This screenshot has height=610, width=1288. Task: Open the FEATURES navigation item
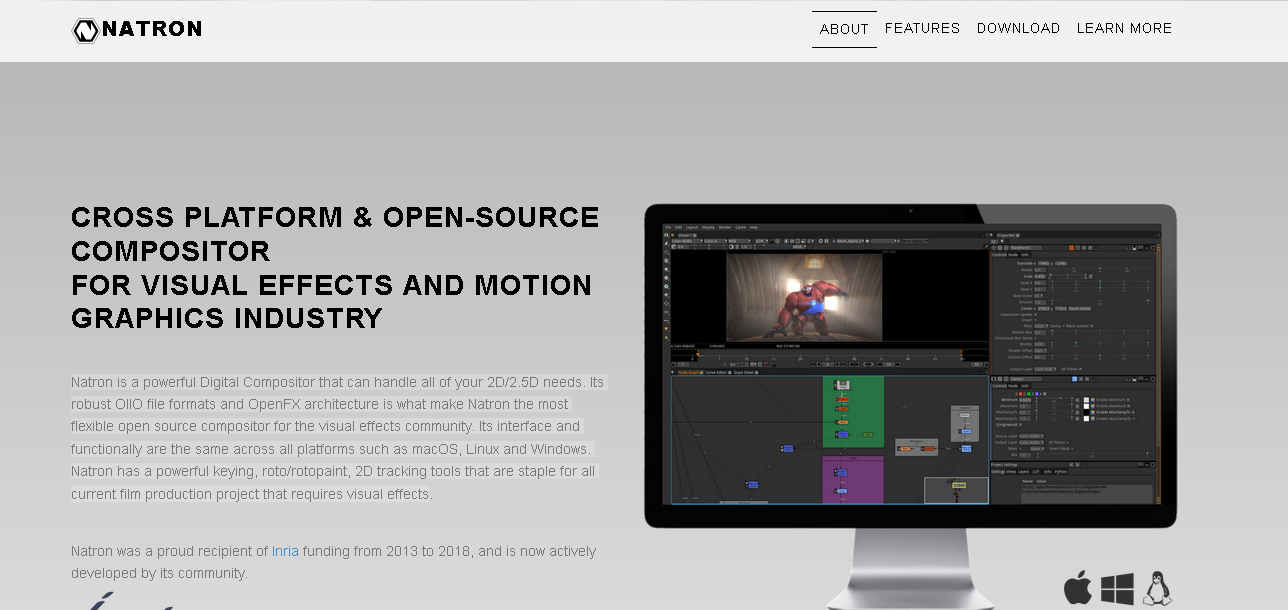pyautogui.click(x=922, y=28)
